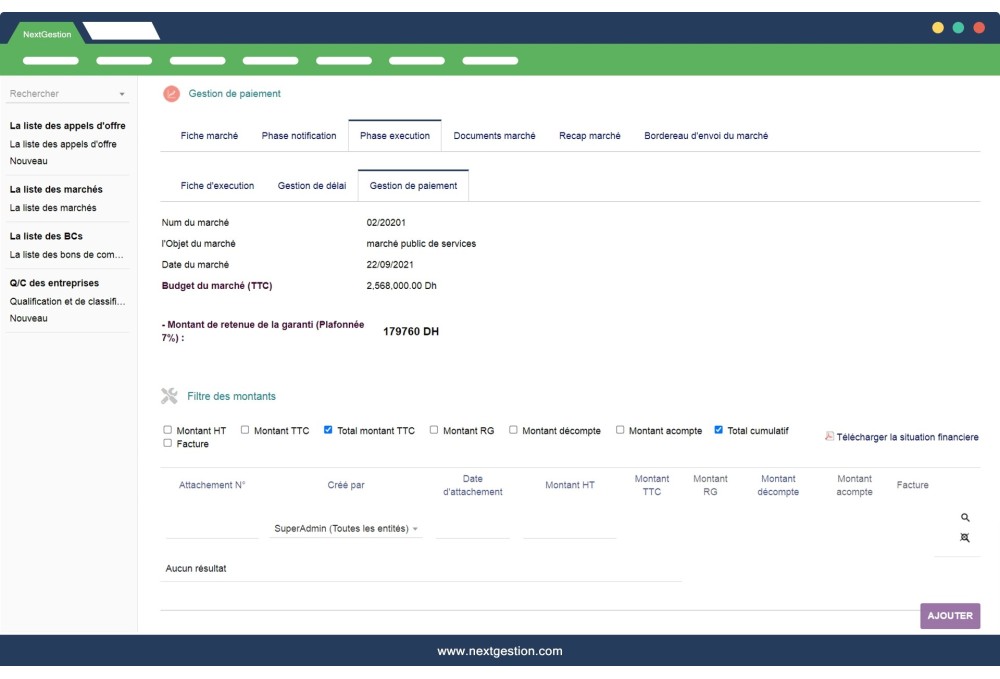The height and width of the screenshot is (679, 1000).
Task: Select the Documents marché tab
Action: click(494, 136)
